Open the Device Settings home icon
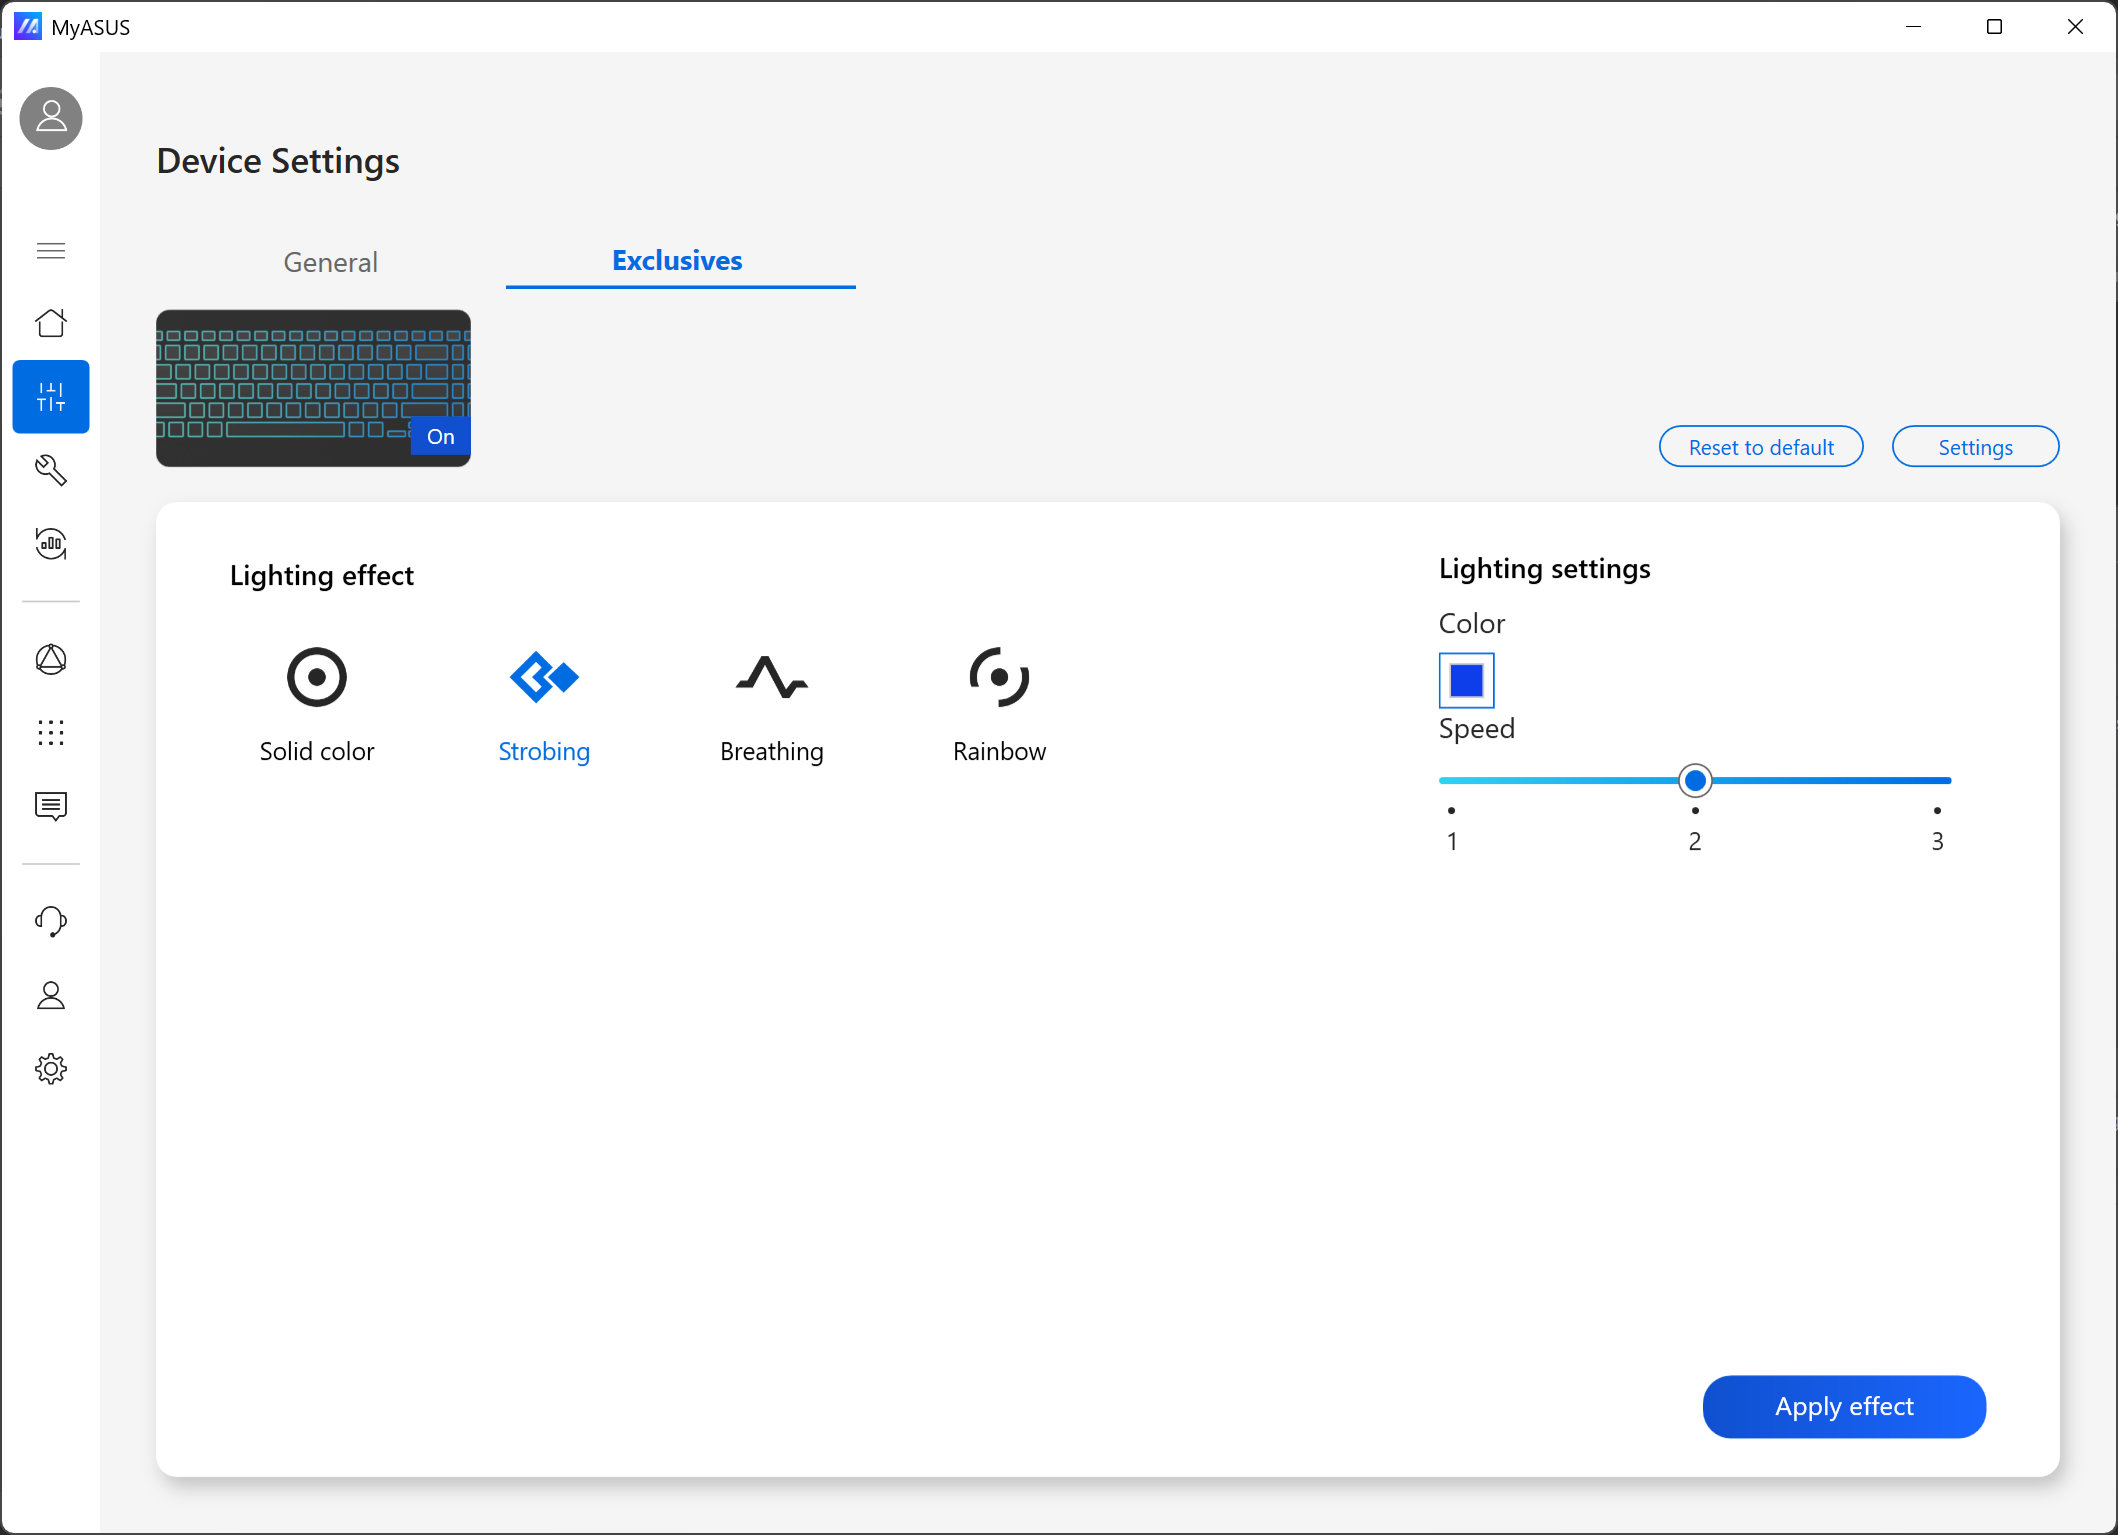 [x=49, y=321]
